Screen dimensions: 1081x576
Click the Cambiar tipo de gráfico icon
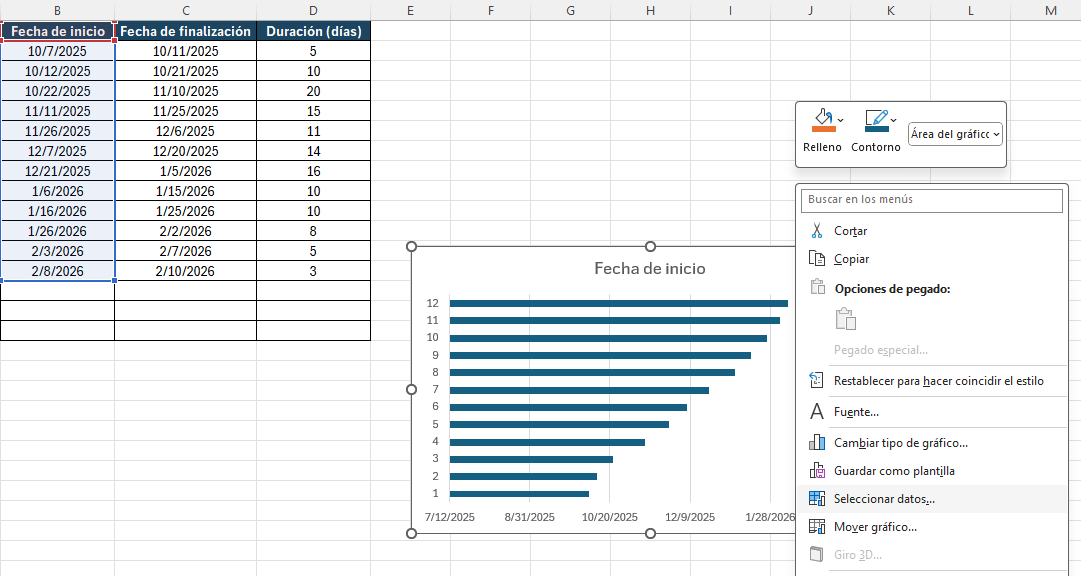pos(816,443)
